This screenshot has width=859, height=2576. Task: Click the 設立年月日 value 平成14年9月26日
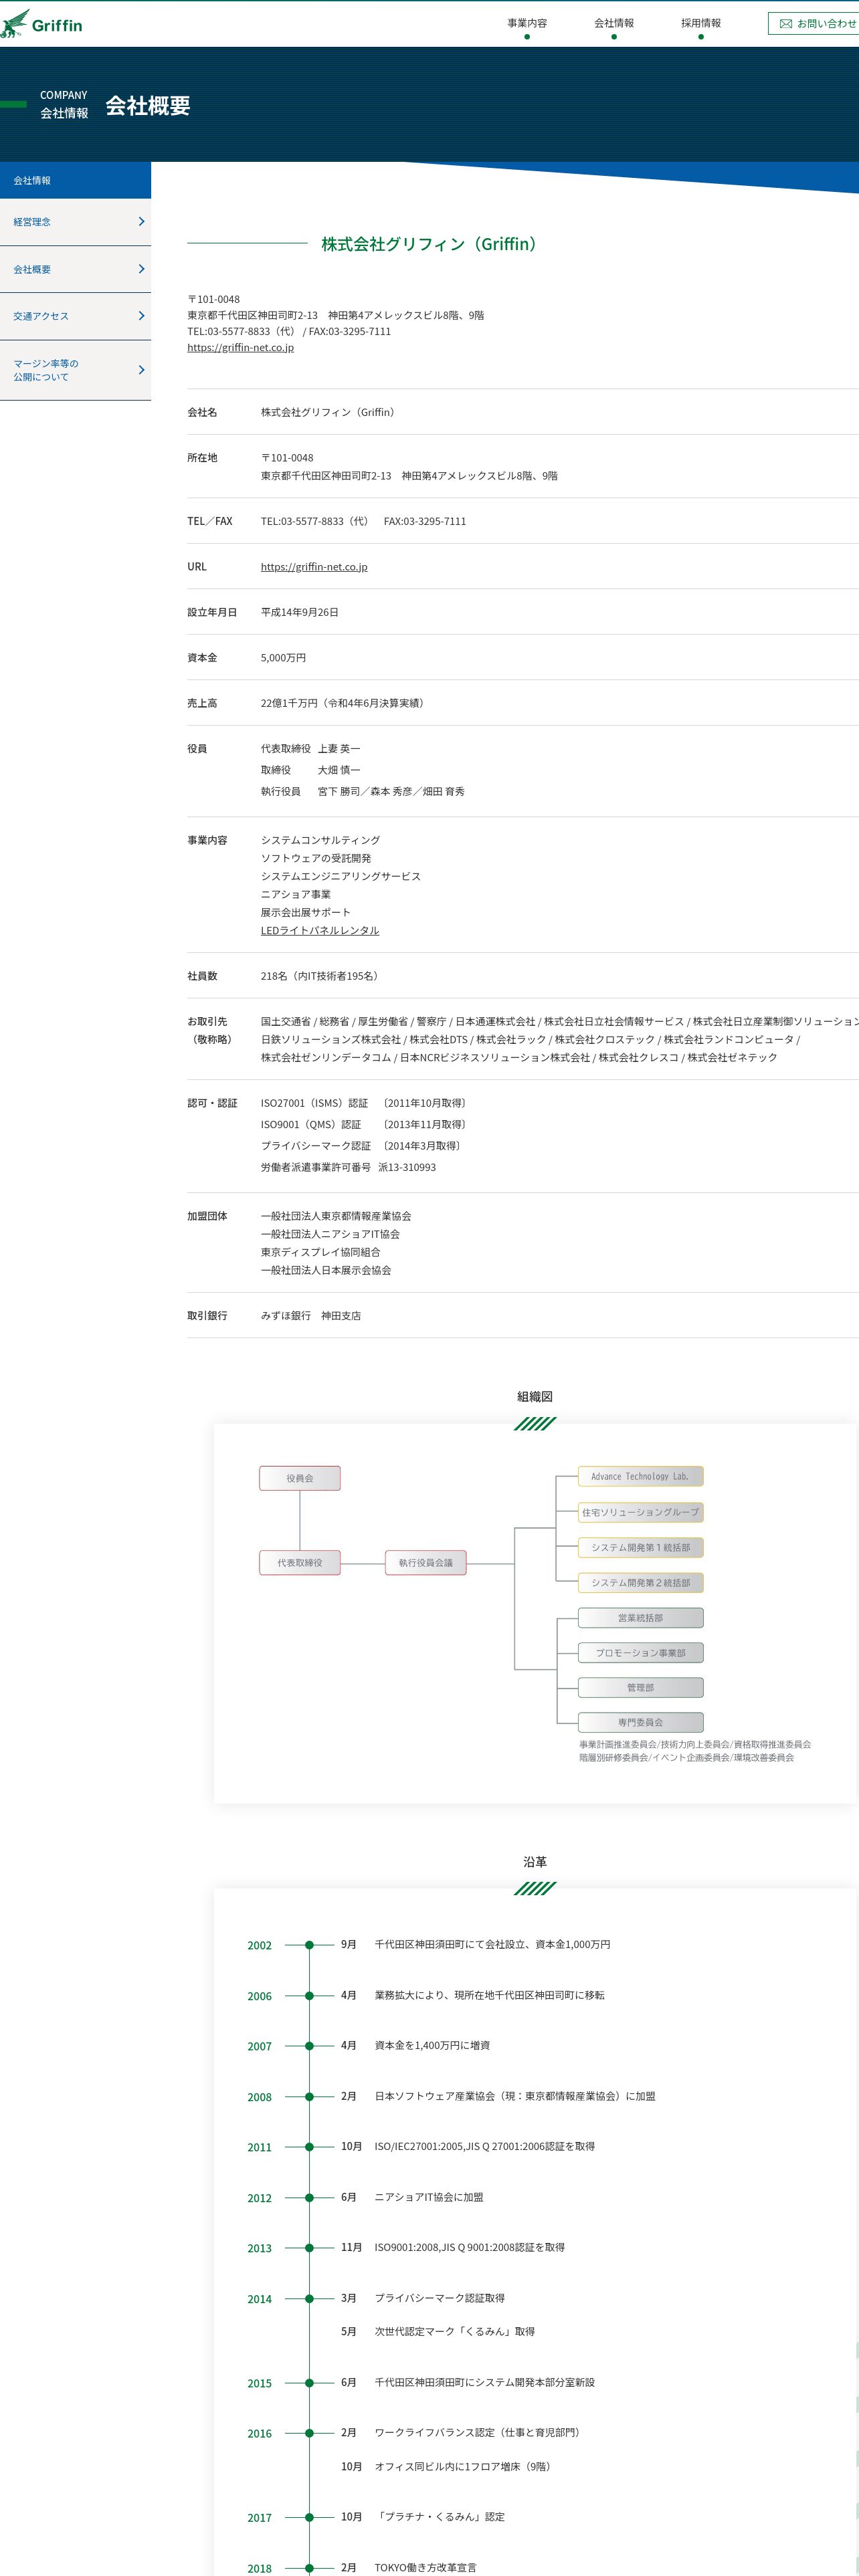(300, 613)
